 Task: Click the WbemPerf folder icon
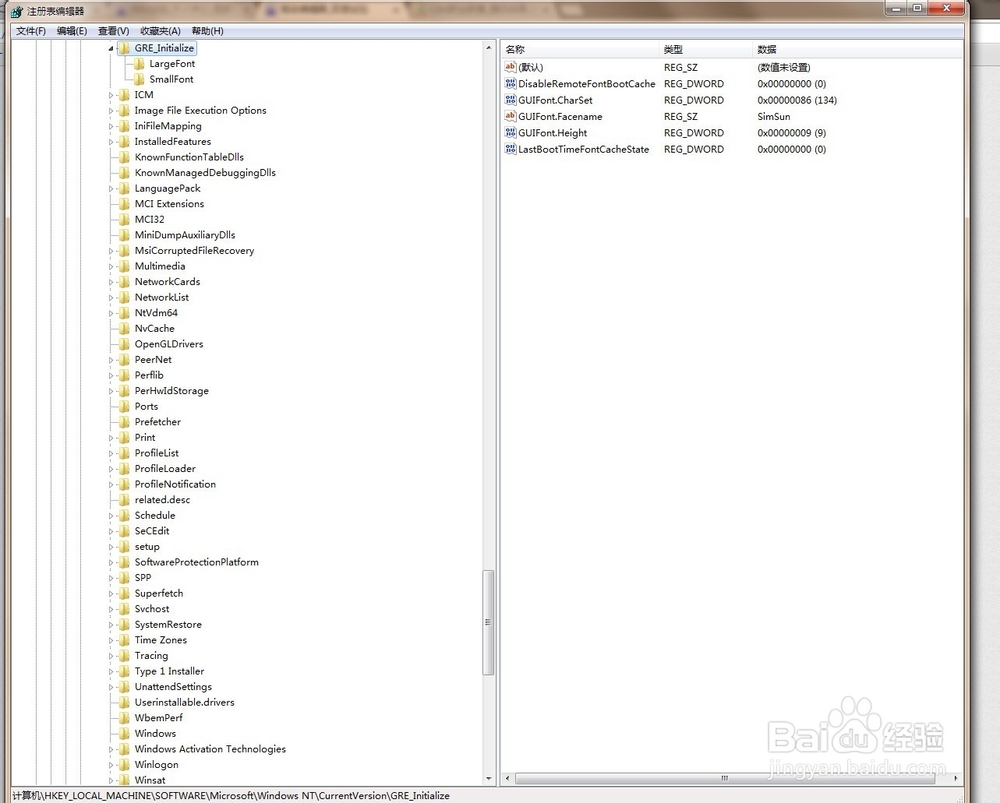pos(124,718)
